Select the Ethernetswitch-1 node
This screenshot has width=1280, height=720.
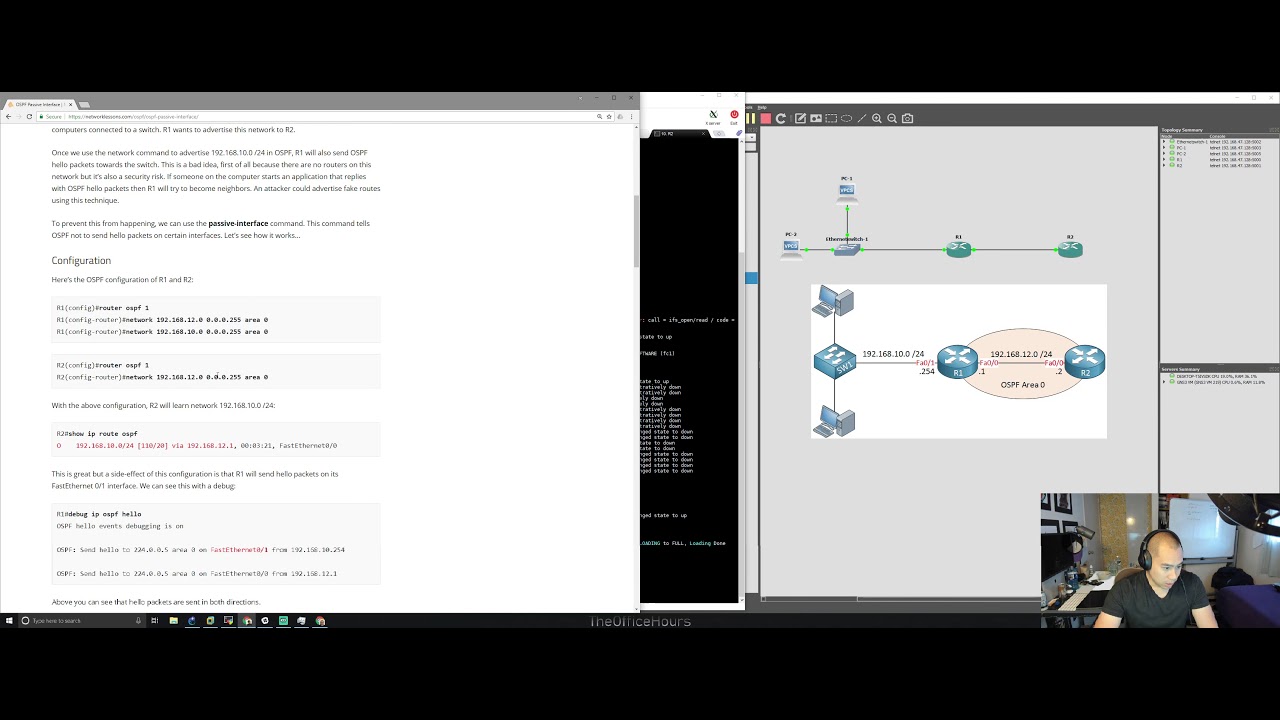[847, 249]
